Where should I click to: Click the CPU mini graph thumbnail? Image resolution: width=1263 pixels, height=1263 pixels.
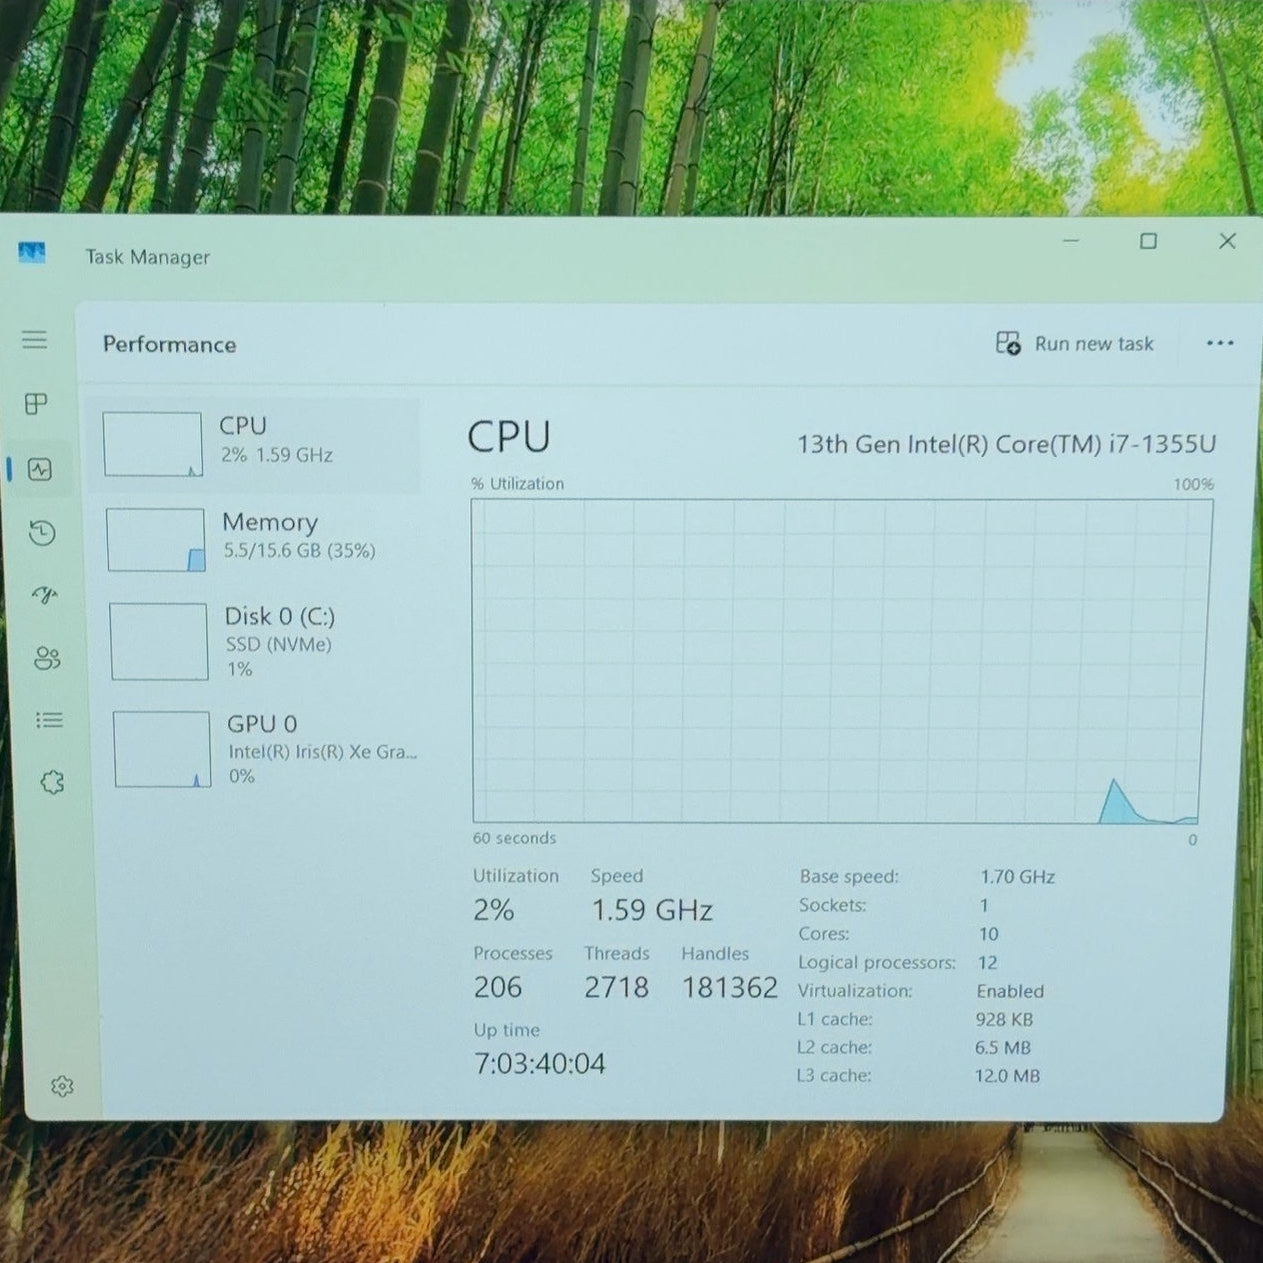pyautogui.click(x=153, y=444)
